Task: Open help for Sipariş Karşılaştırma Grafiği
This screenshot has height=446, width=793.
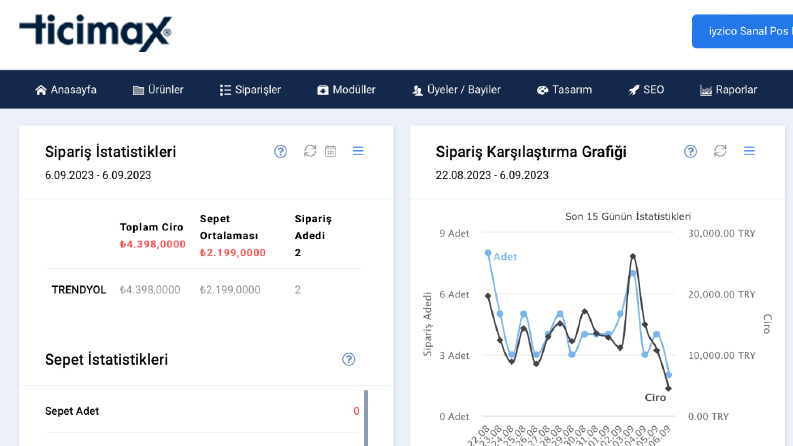Action: pos(690,151)
